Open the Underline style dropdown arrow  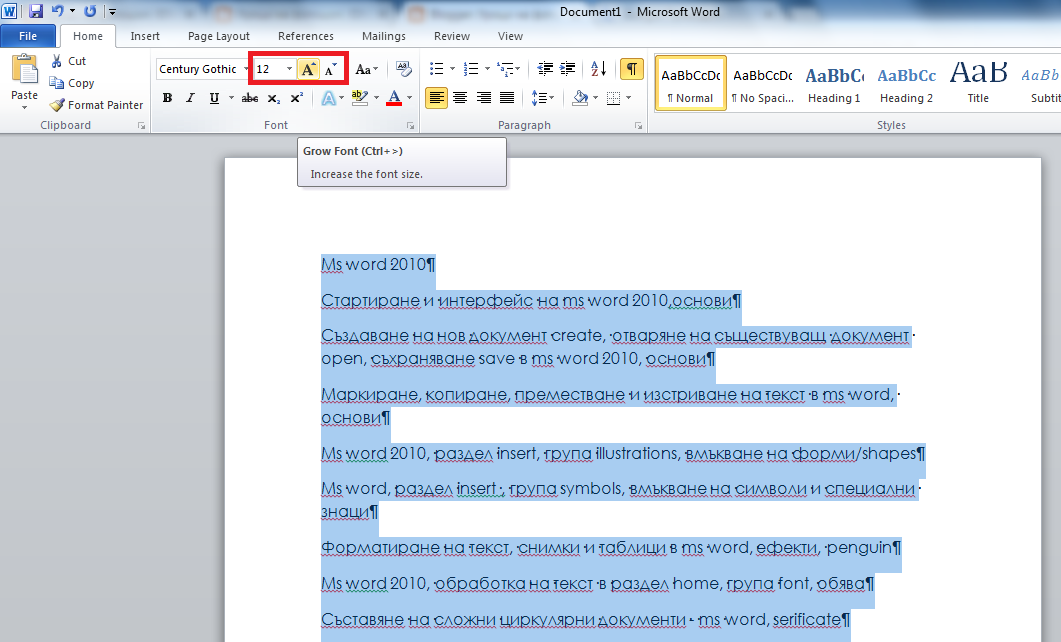(231, 99)
